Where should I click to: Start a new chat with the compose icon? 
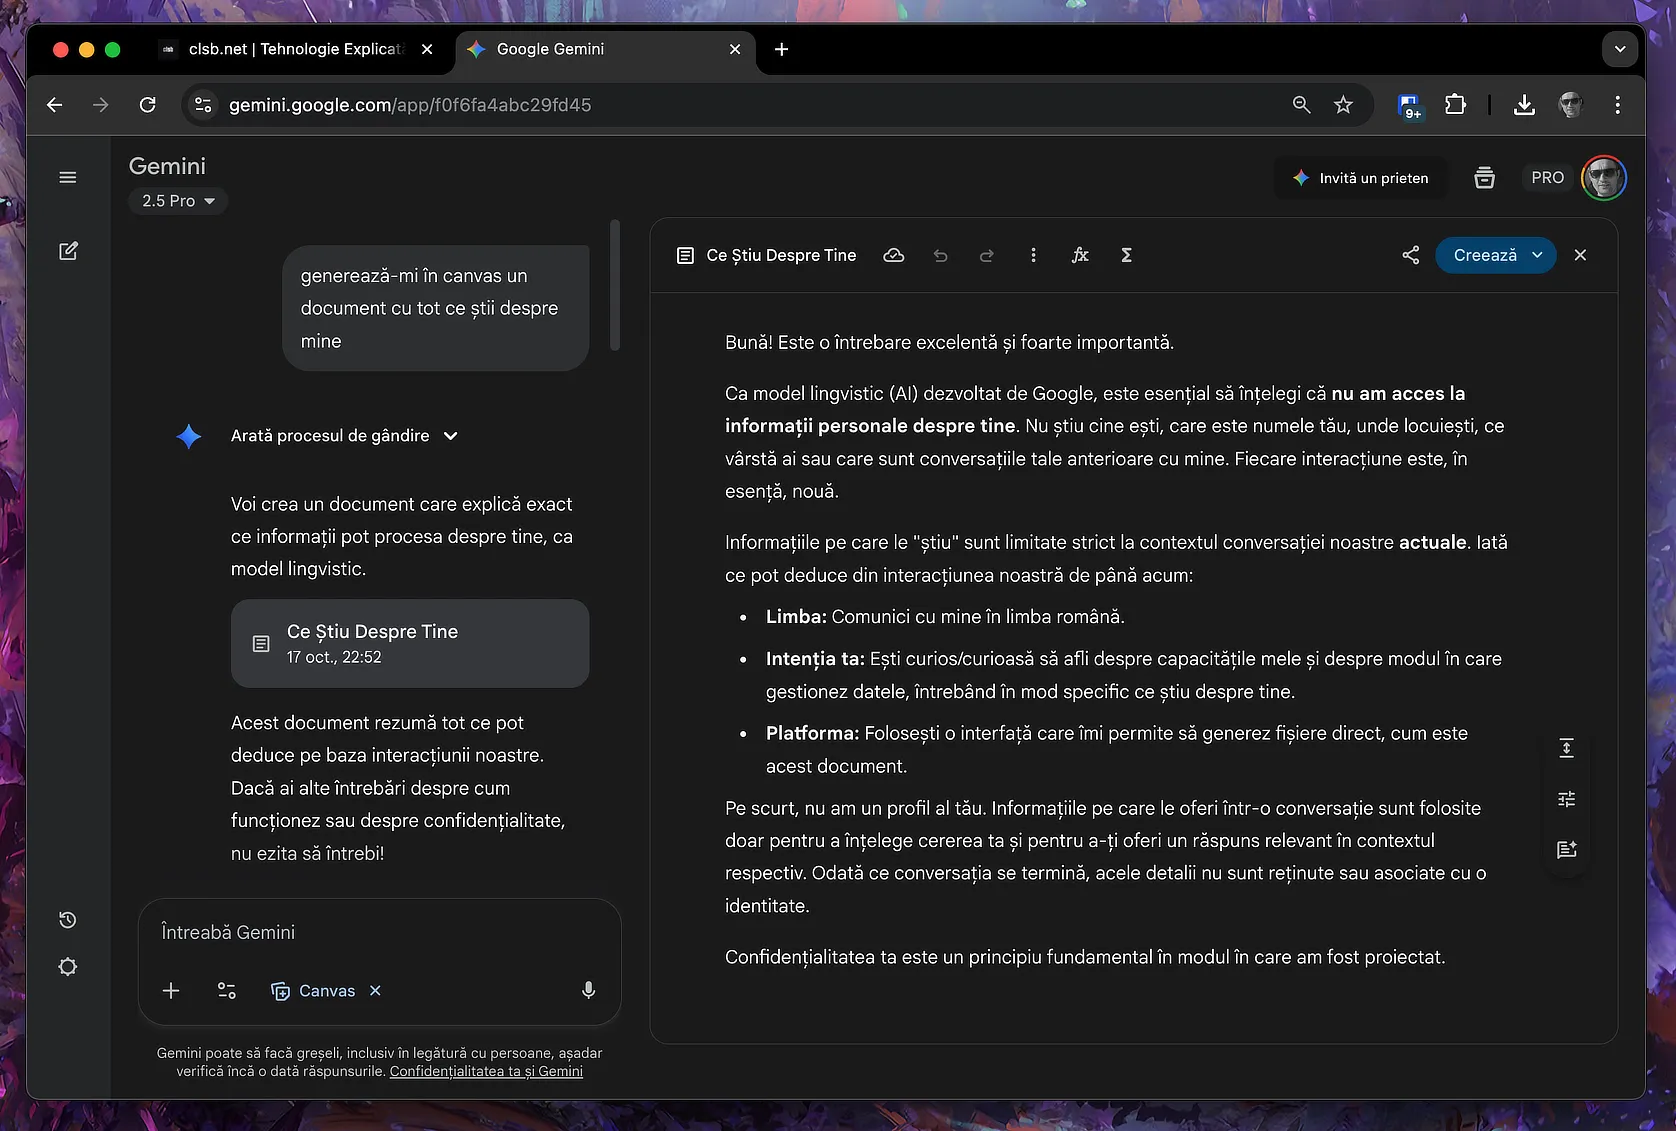(68, 251)
